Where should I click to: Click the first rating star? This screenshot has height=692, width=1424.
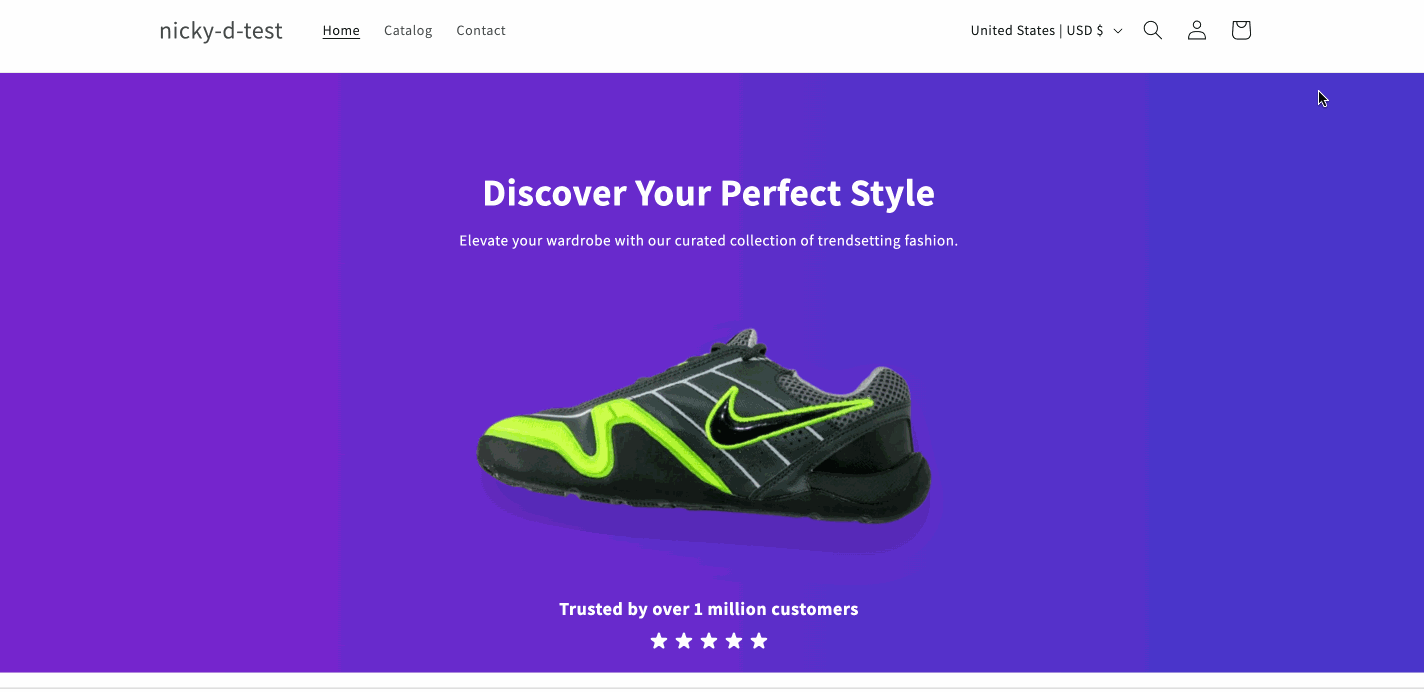click(x=659, y=641)
